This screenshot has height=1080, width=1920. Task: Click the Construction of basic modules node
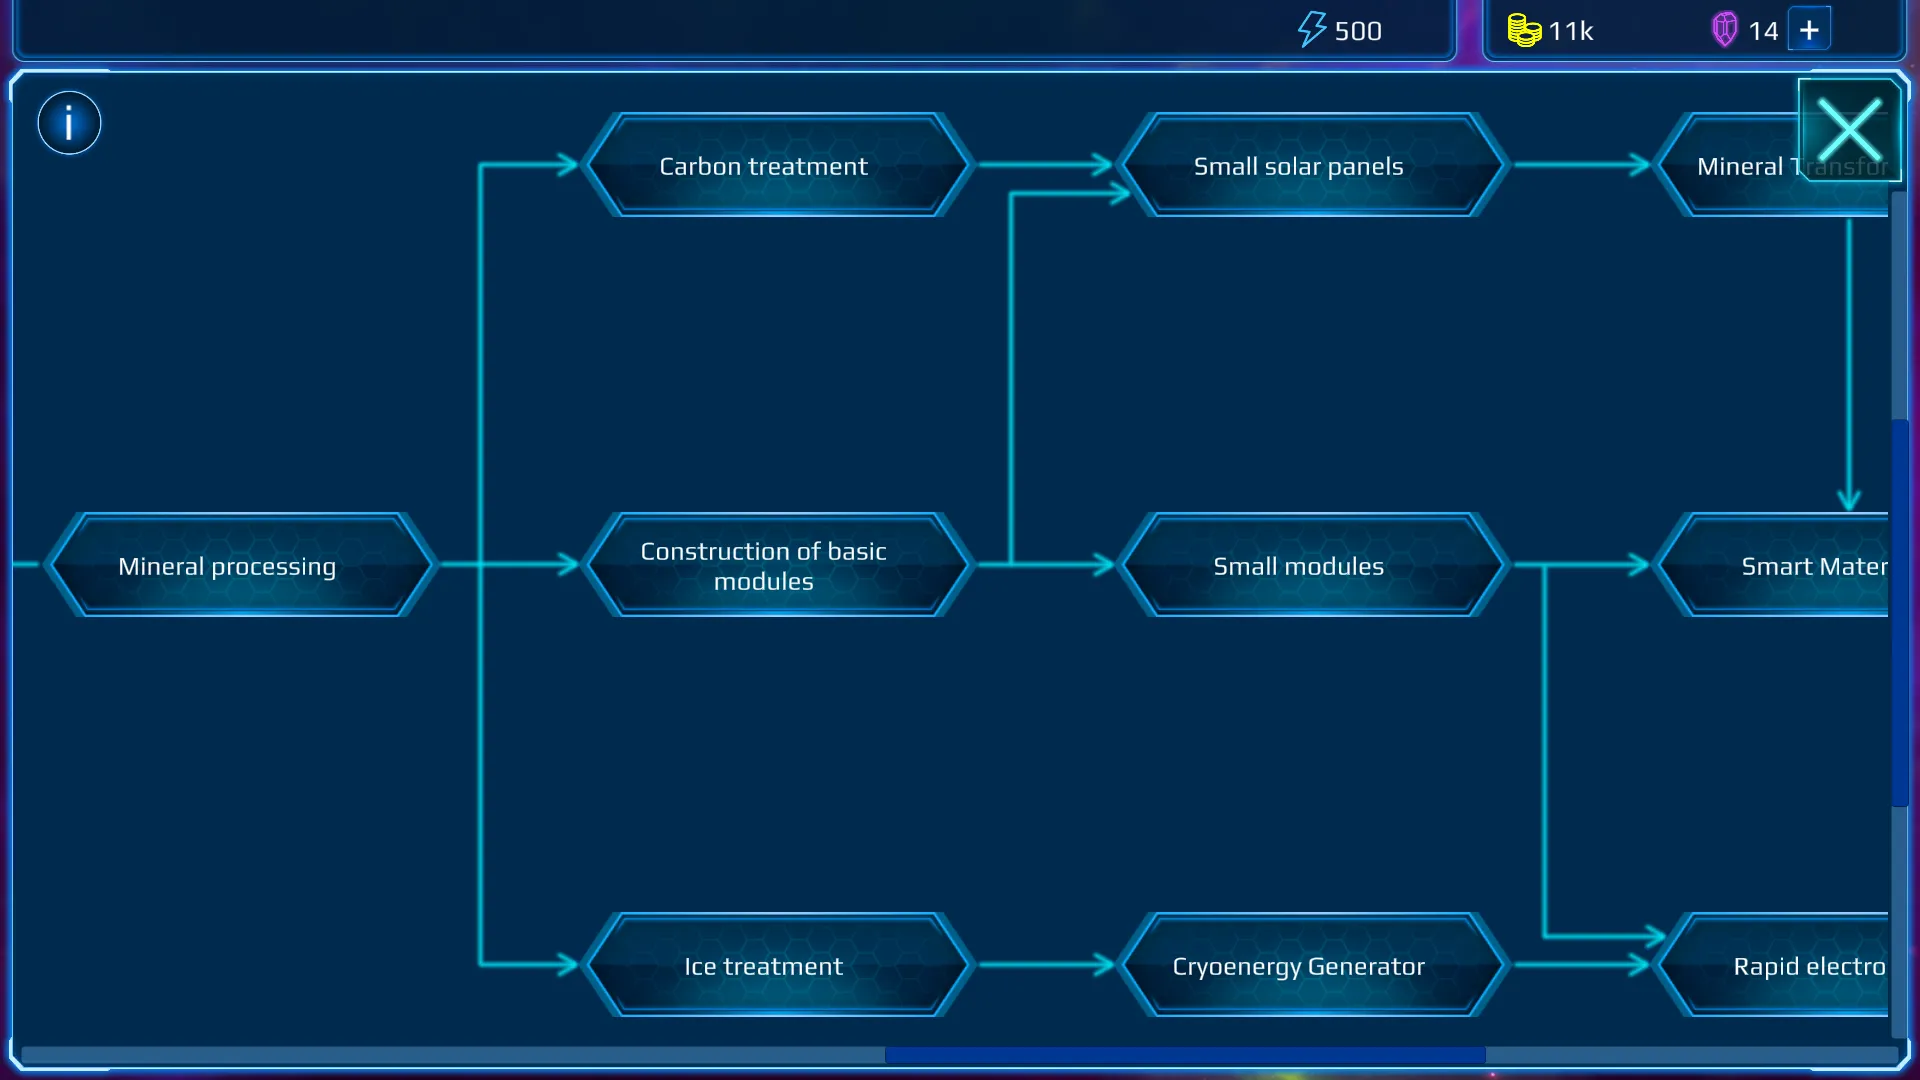764,566
